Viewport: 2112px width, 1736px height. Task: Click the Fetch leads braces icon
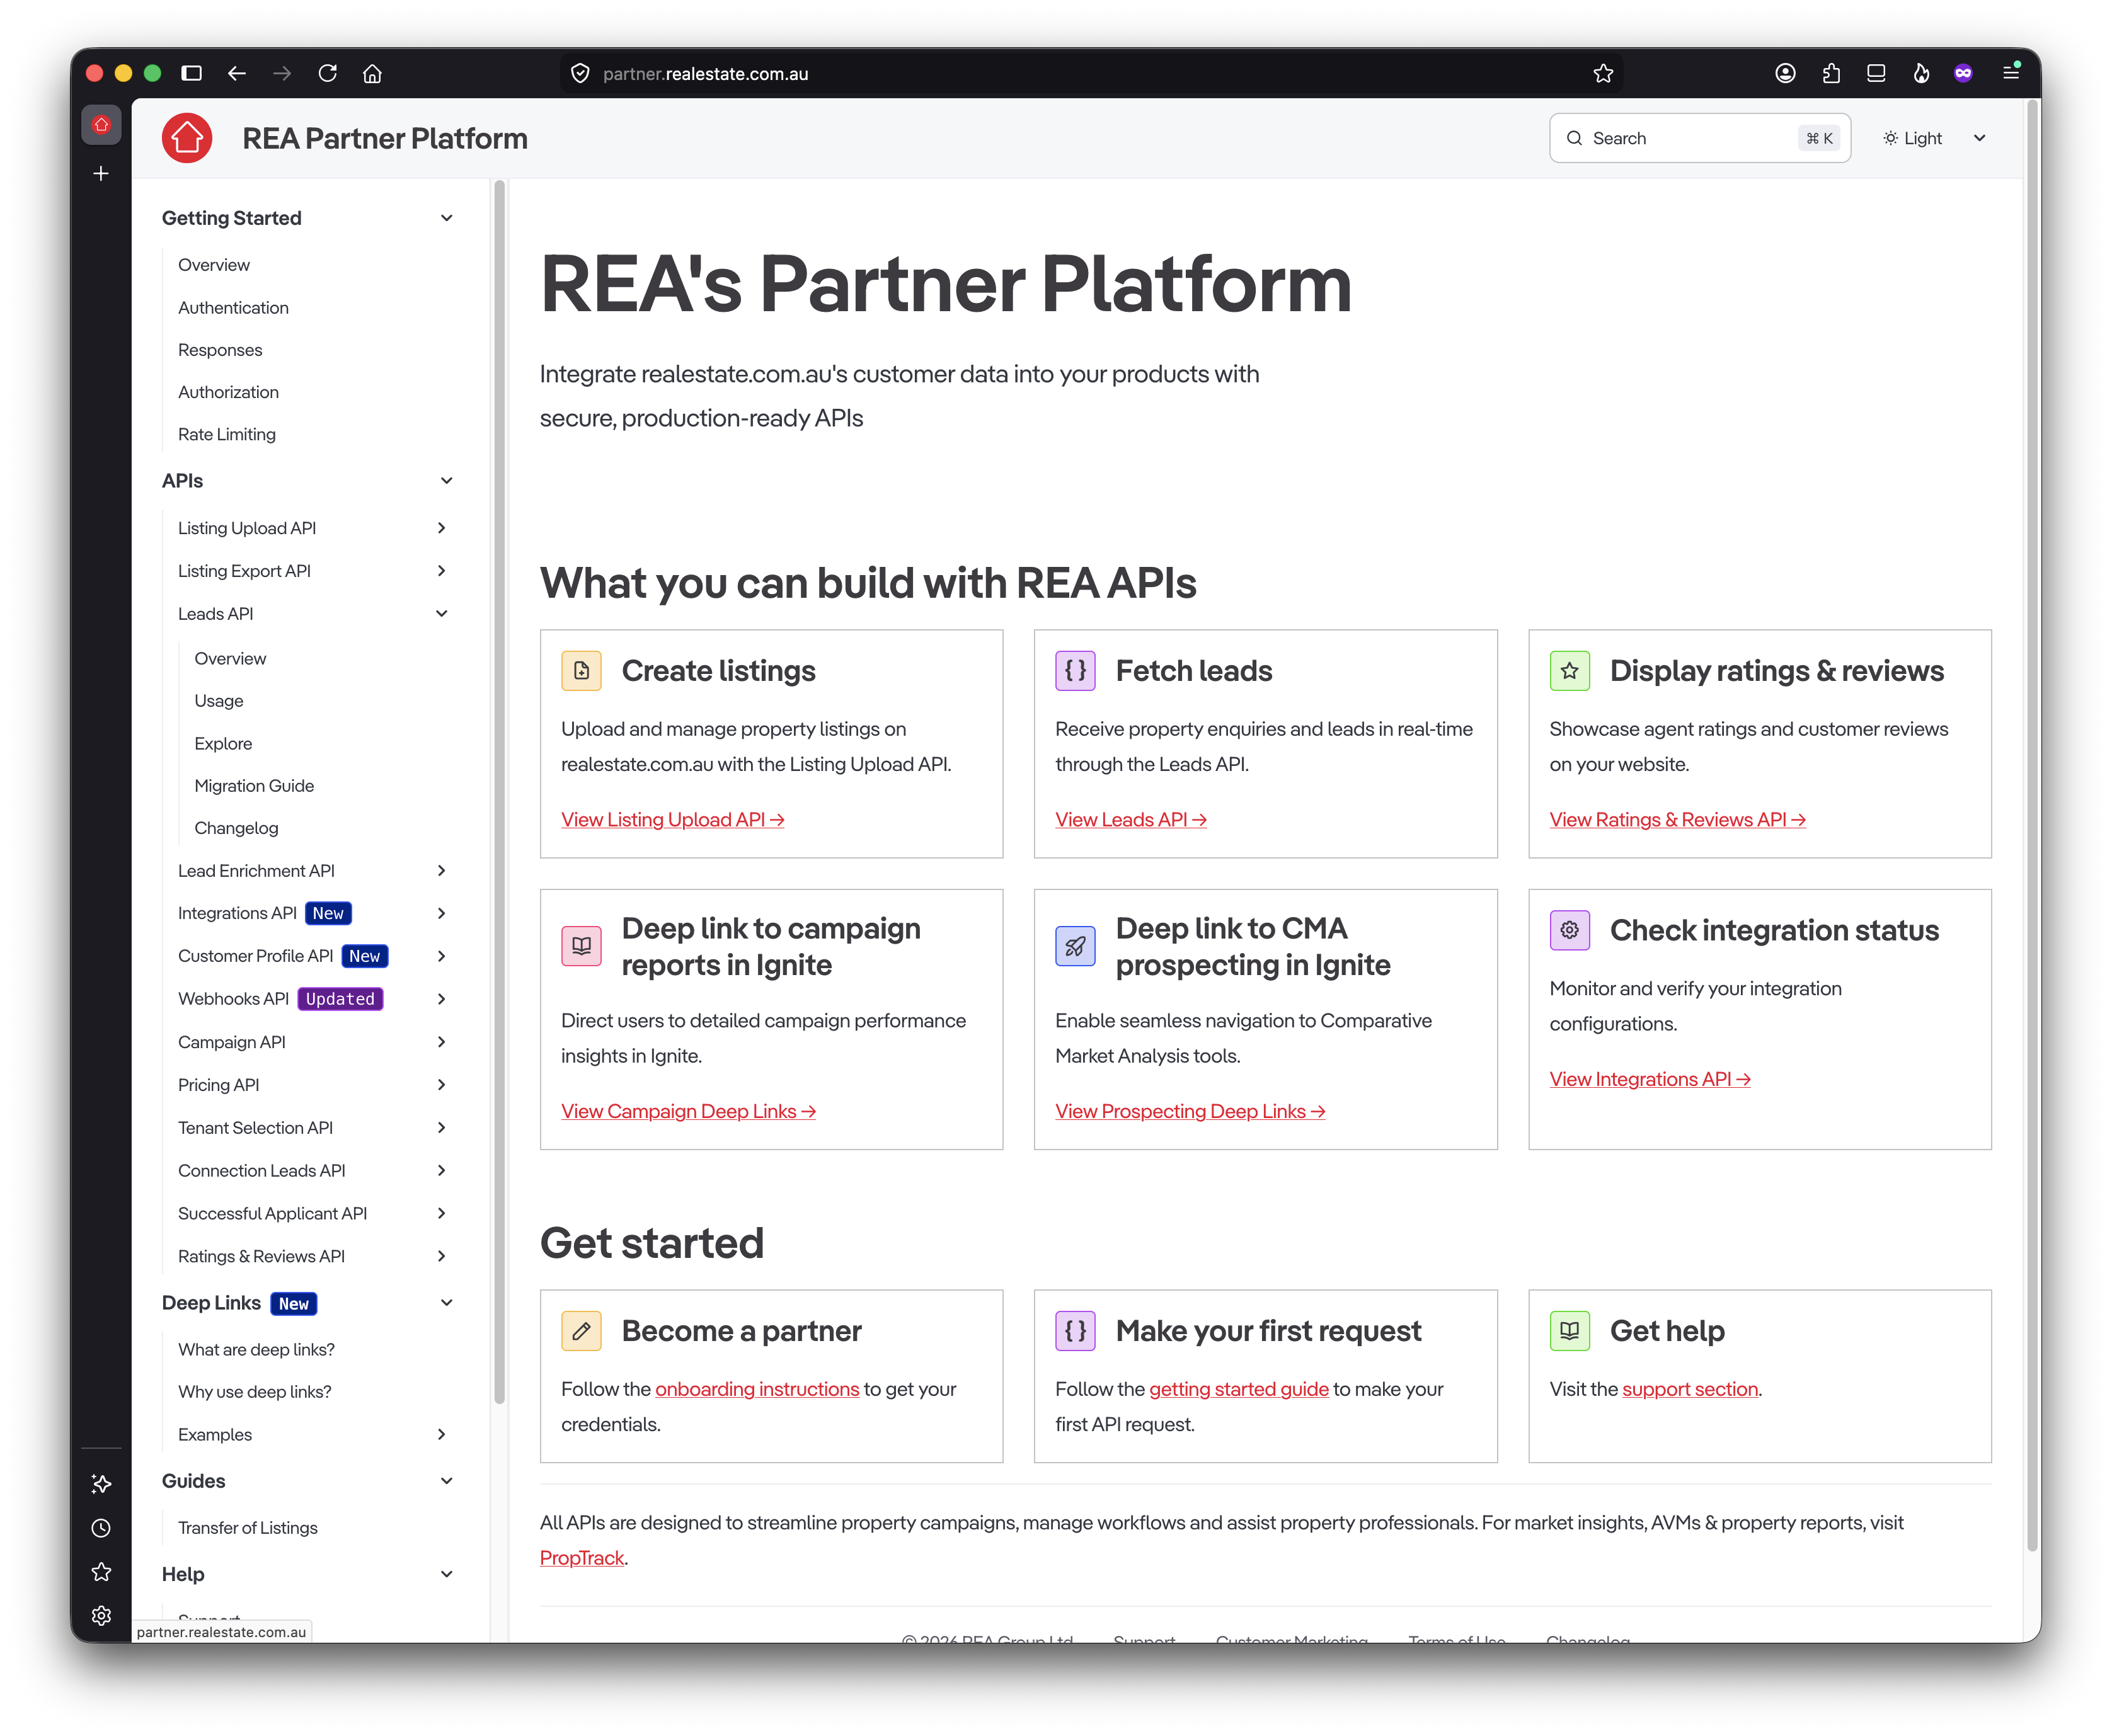[1076, 671]
